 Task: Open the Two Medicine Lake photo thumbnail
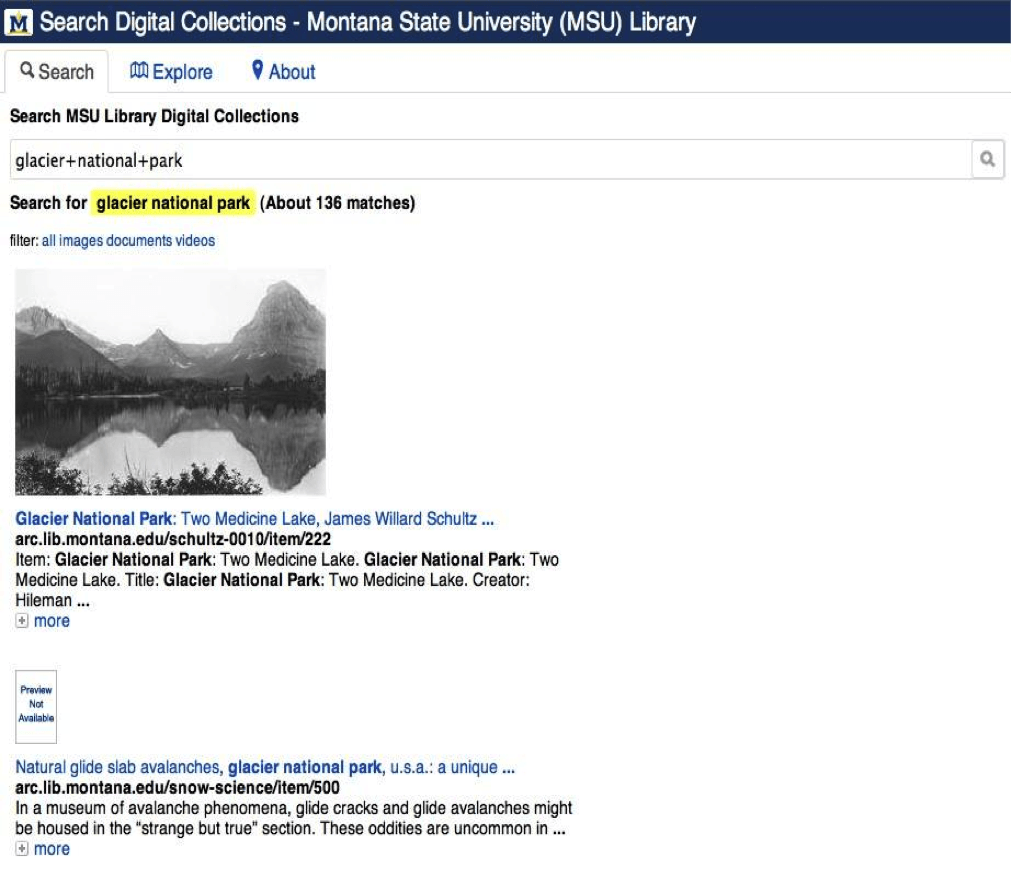click(170, 381)
